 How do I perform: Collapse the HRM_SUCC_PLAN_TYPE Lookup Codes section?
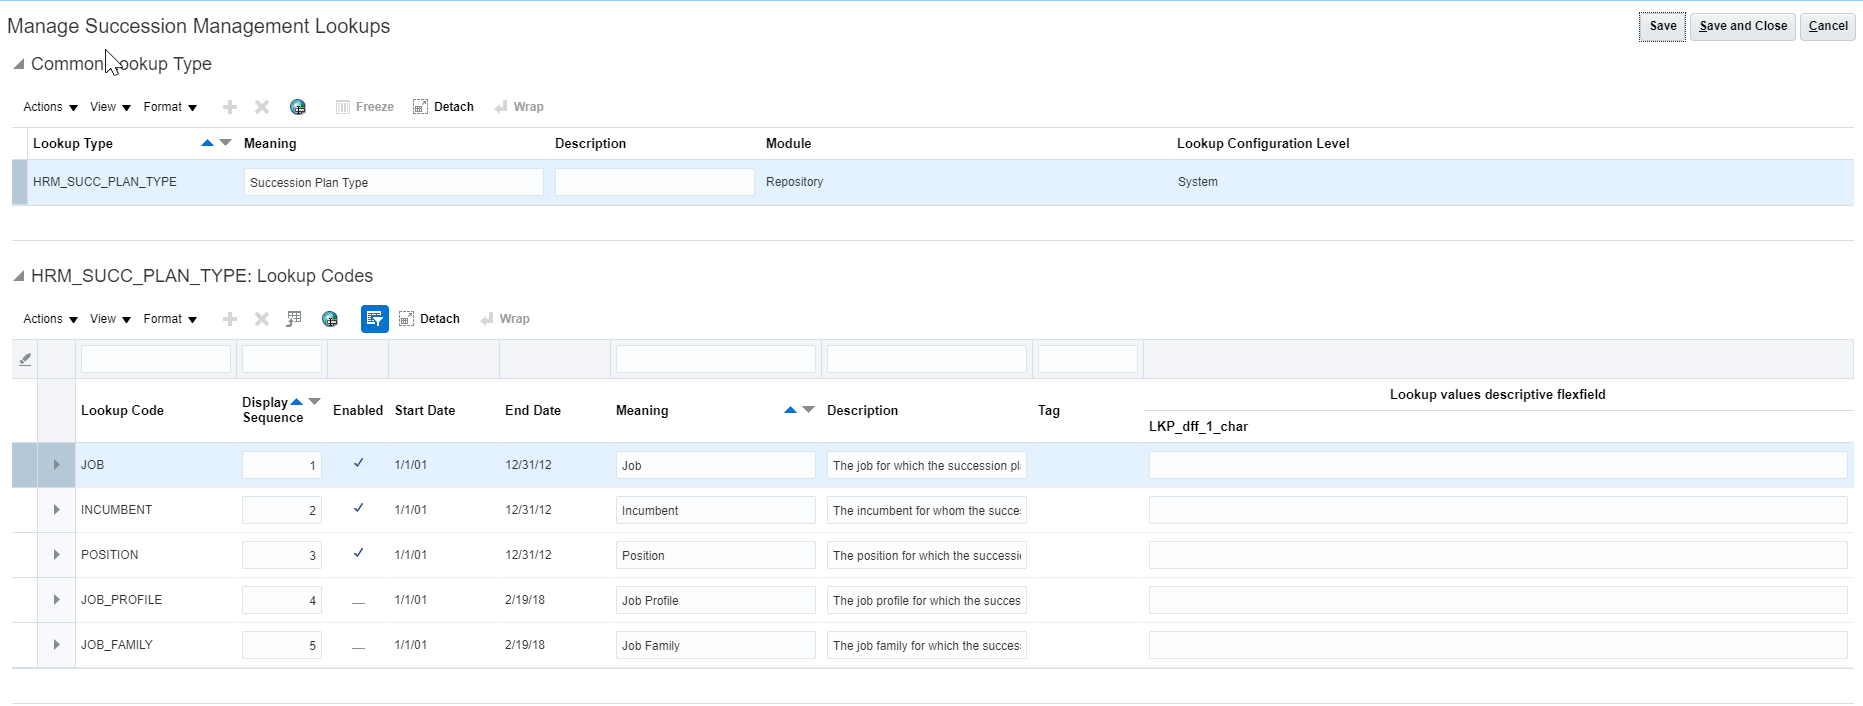click(x=18, y=276)
